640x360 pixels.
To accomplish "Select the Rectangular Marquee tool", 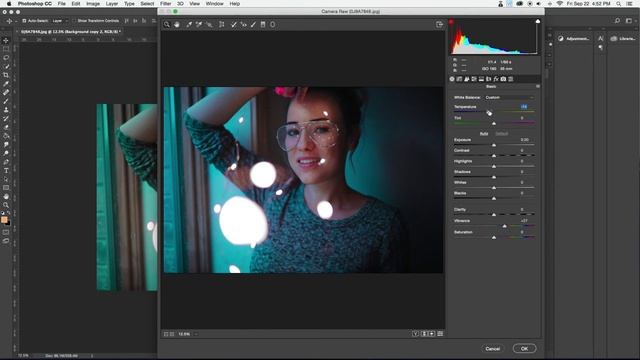I will (x=6, y=49).
